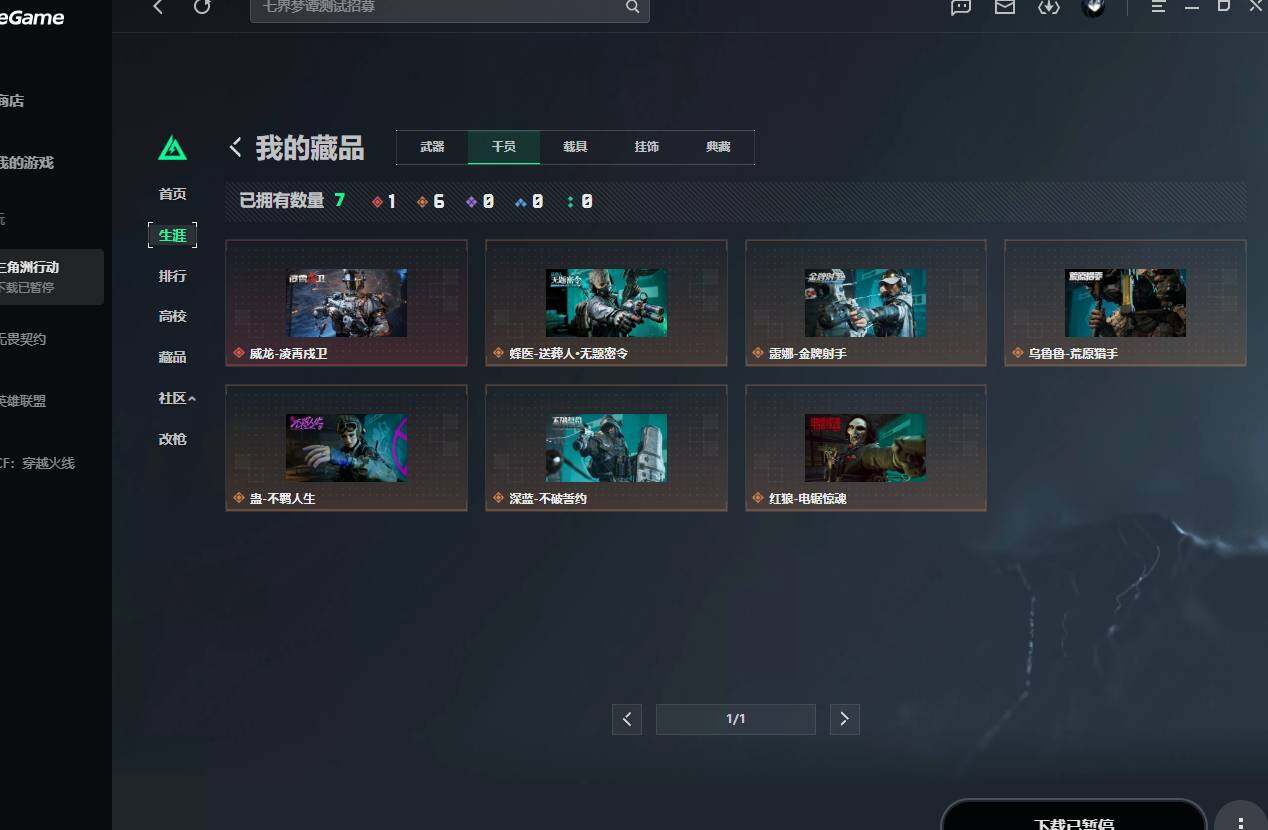Open 高校 in the side navigation
The width and height of the screenshot is (1268, 830).
pos(172,316)
